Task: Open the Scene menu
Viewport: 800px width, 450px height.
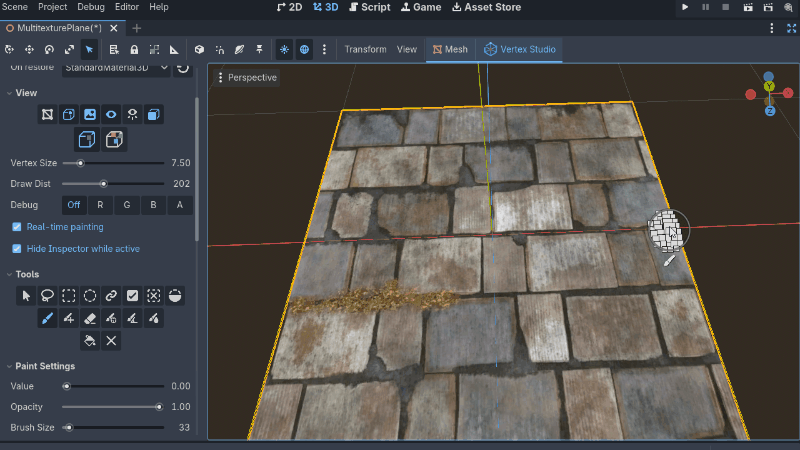Action: tap(14, 7)
